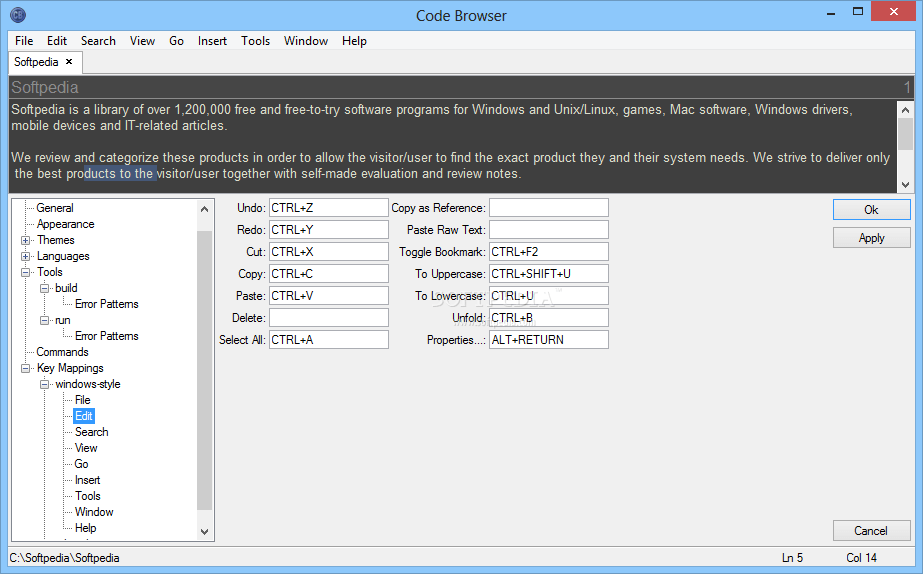
Task: Select View under windows-style key mappings
Action: 86,448
